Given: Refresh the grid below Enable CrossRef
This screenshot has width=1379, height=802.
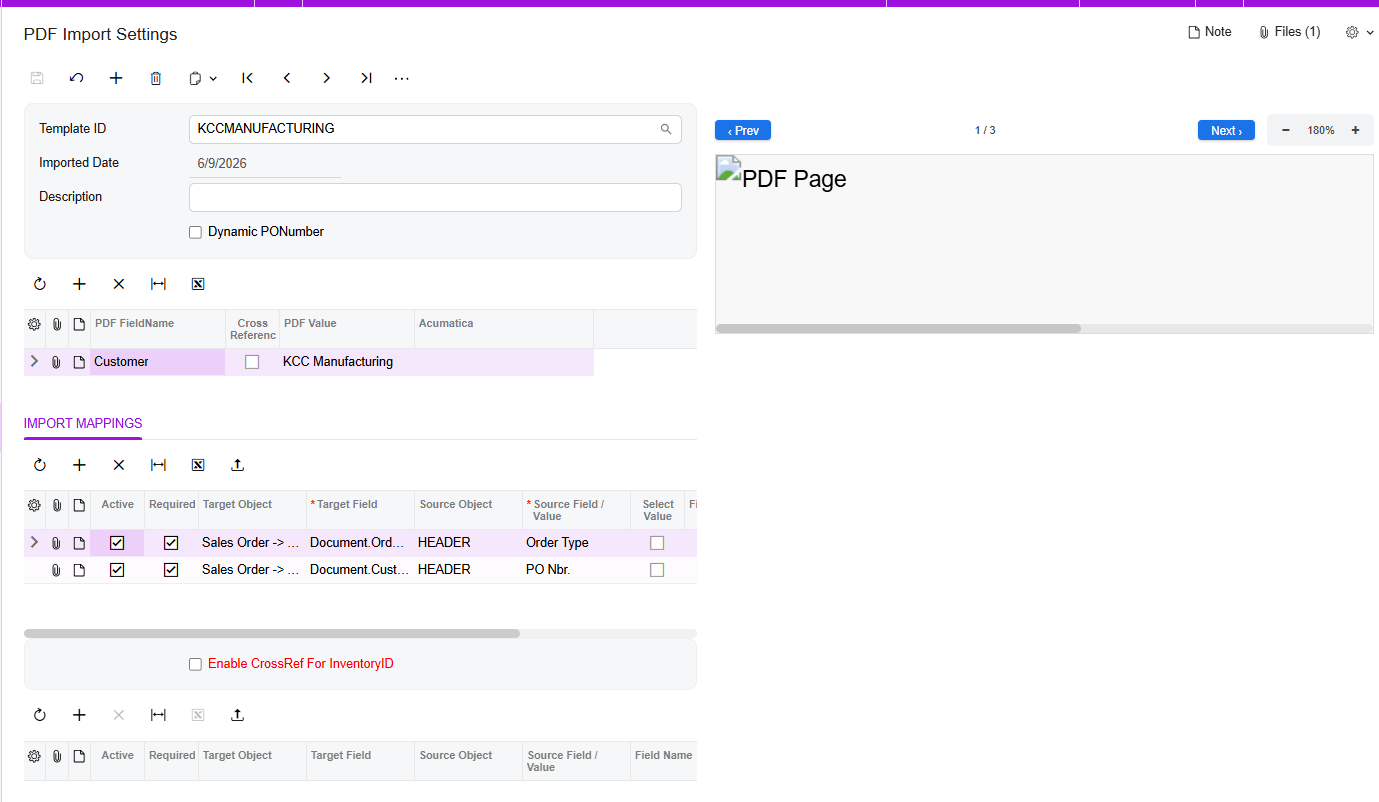Looking at the screenshot, I should tap(40, 715).
